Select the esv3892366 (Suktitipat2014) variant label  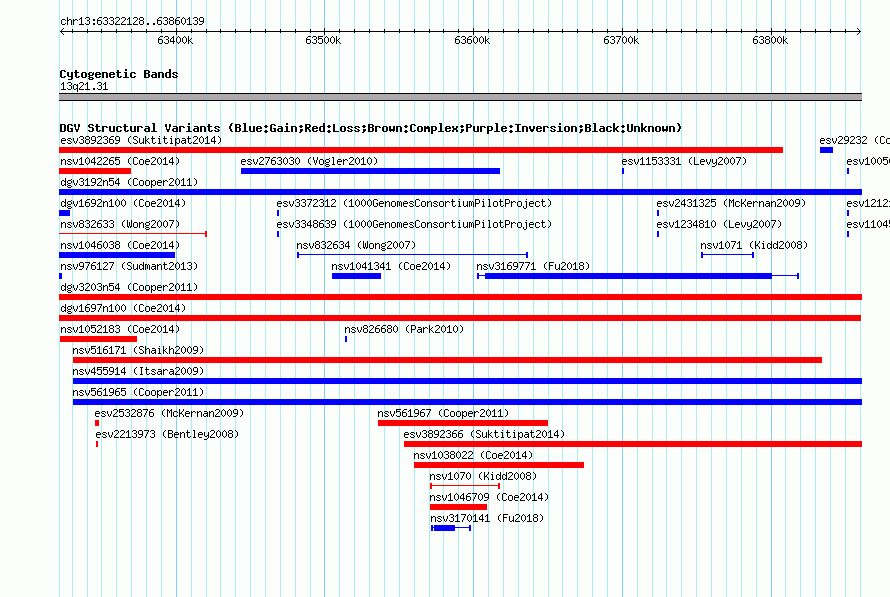pos(484,434)
